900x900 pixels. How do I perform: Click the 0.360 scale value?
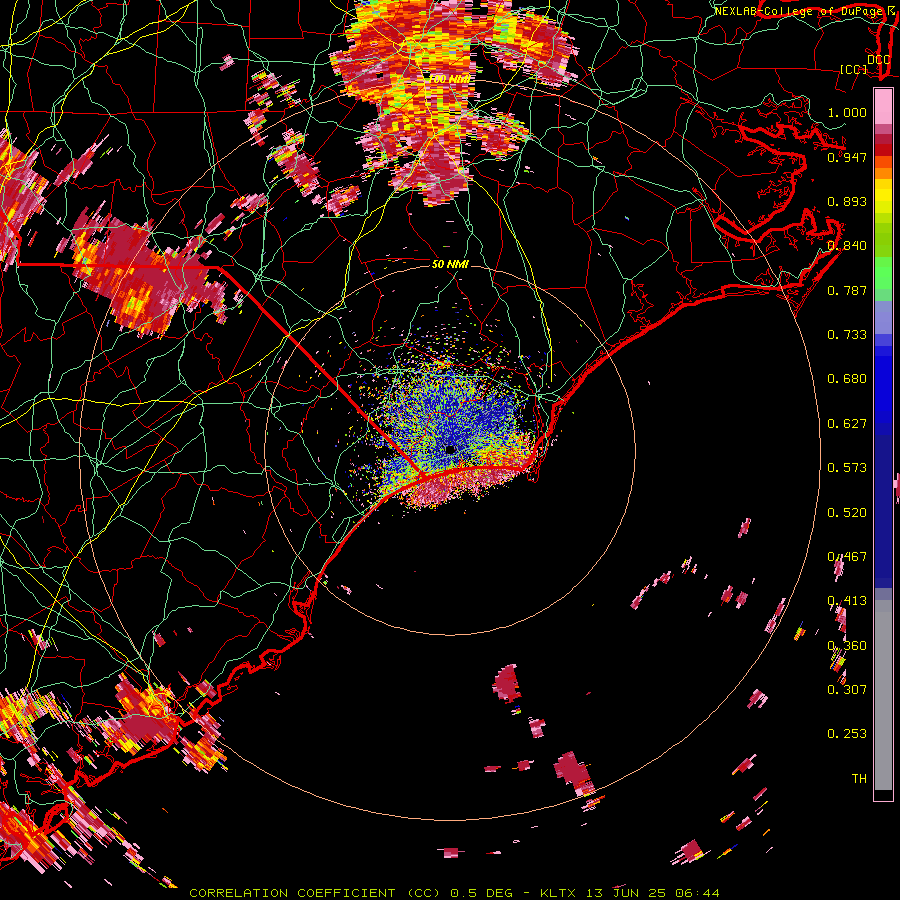pos(847,646)
